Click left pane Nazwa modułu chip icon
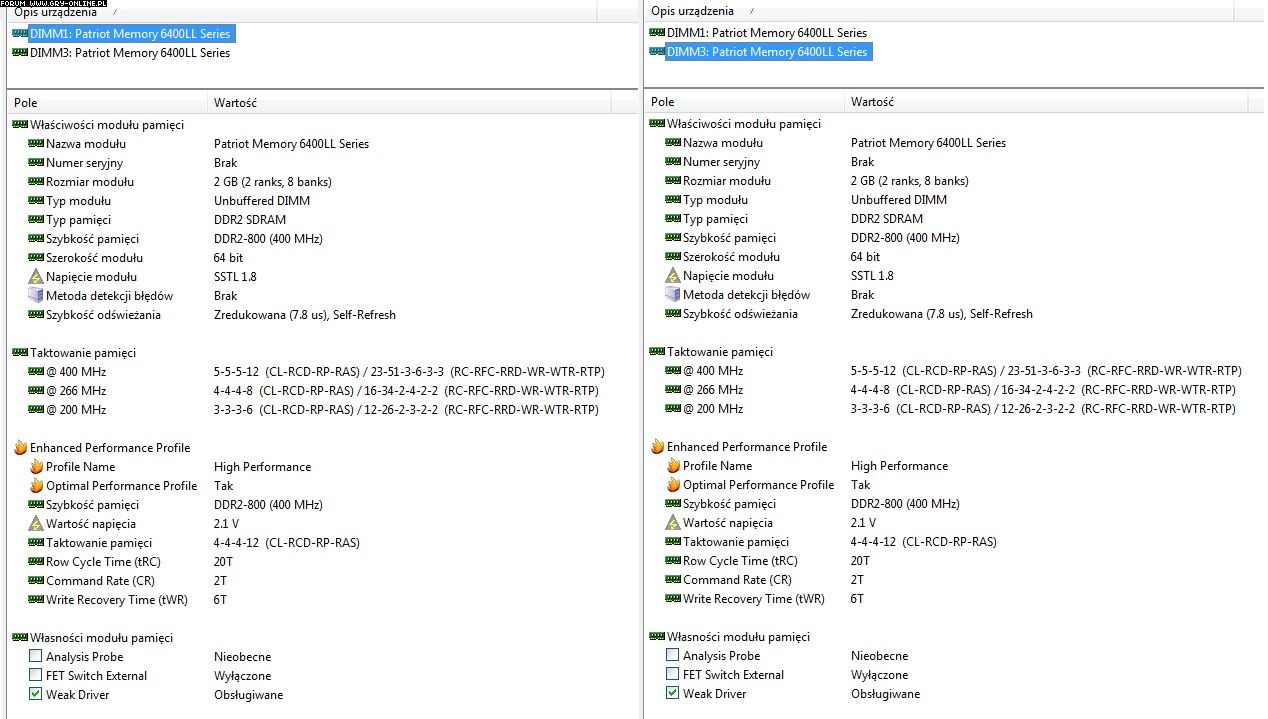Image resolution: width=1268 pixels, height=719 pixels. tap(36, 143)
